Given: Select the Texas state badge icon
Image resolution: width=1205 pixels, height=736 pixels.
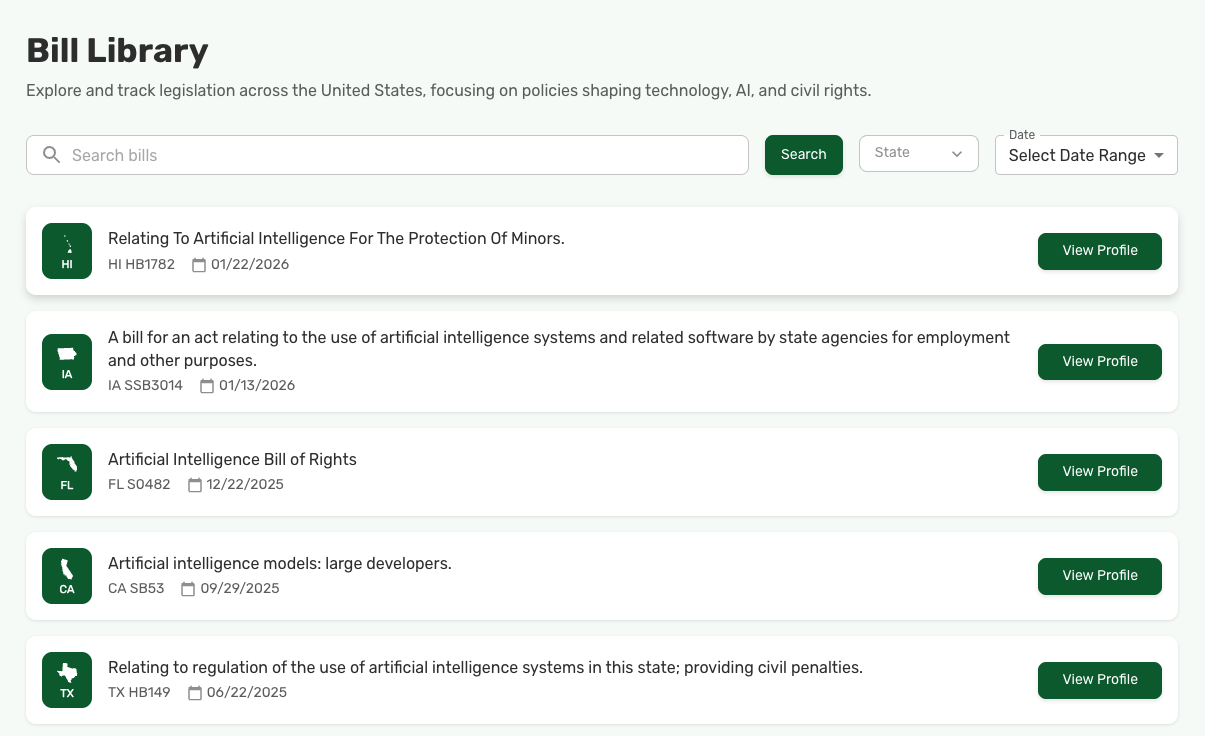Looking at the screenshot, I should click(66, 679).
